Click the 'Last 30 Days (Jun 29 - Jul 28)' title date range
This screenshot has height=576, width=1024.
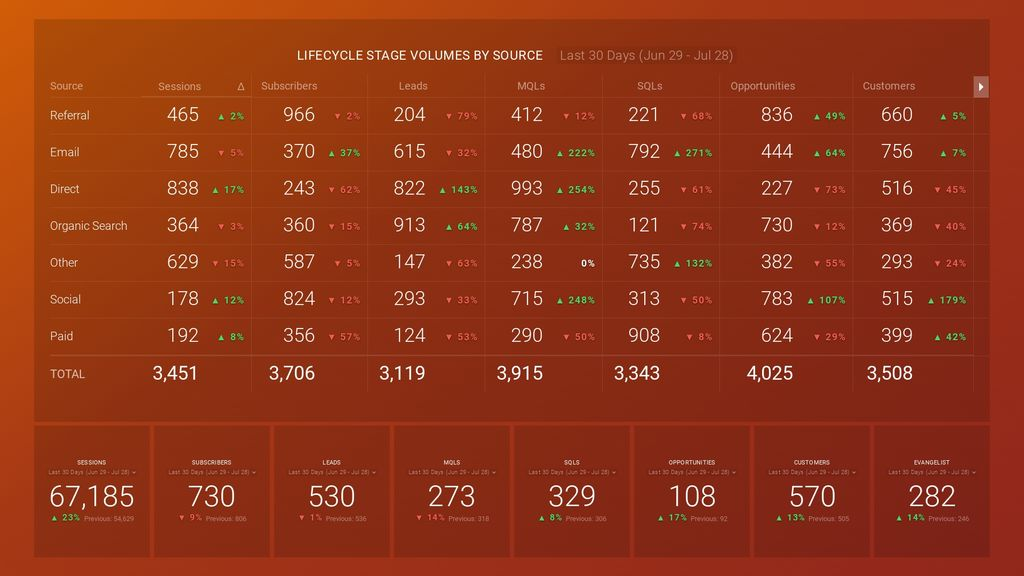click(646, 56)
